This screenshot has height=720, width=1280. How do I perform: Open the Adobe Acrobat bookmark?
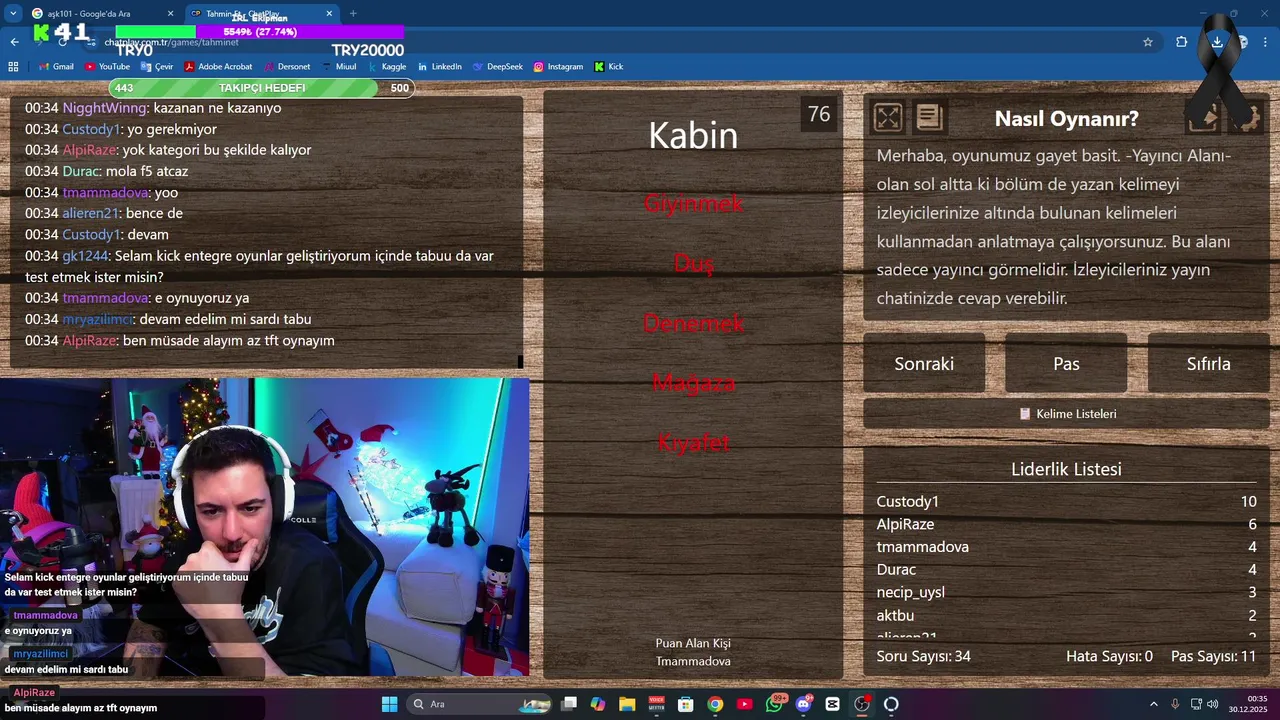pyautogui.click(x=218, y=67)
